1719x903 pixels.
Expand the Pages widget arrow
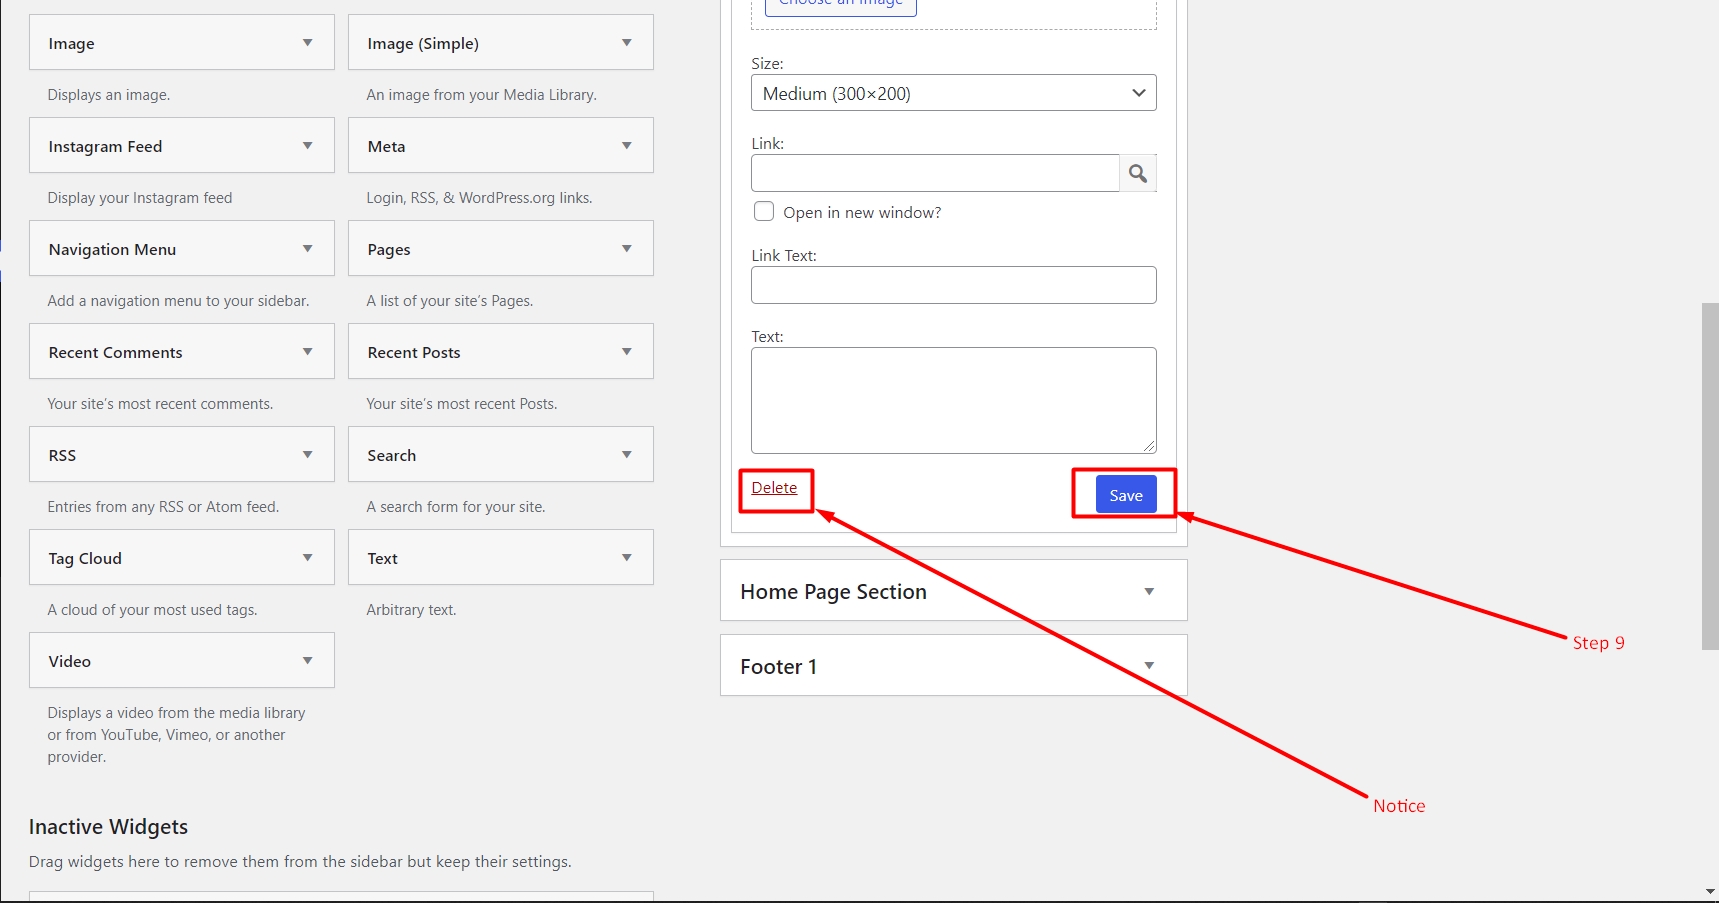click(x=627, y=249)
